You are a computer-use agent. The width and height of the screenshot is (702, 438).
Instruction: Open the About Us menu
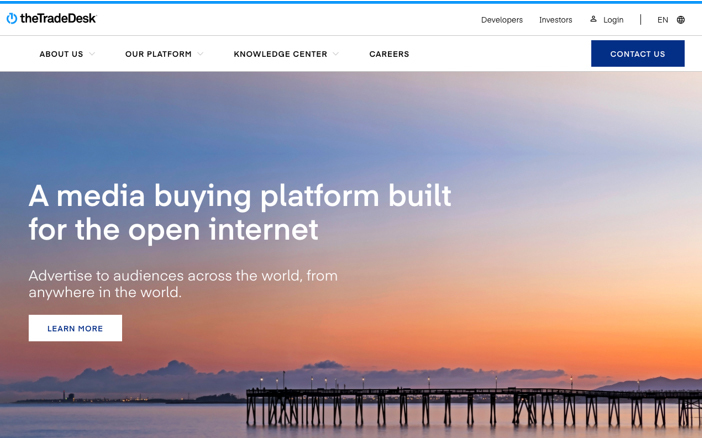pyautogui.click(x=61, y=54)
